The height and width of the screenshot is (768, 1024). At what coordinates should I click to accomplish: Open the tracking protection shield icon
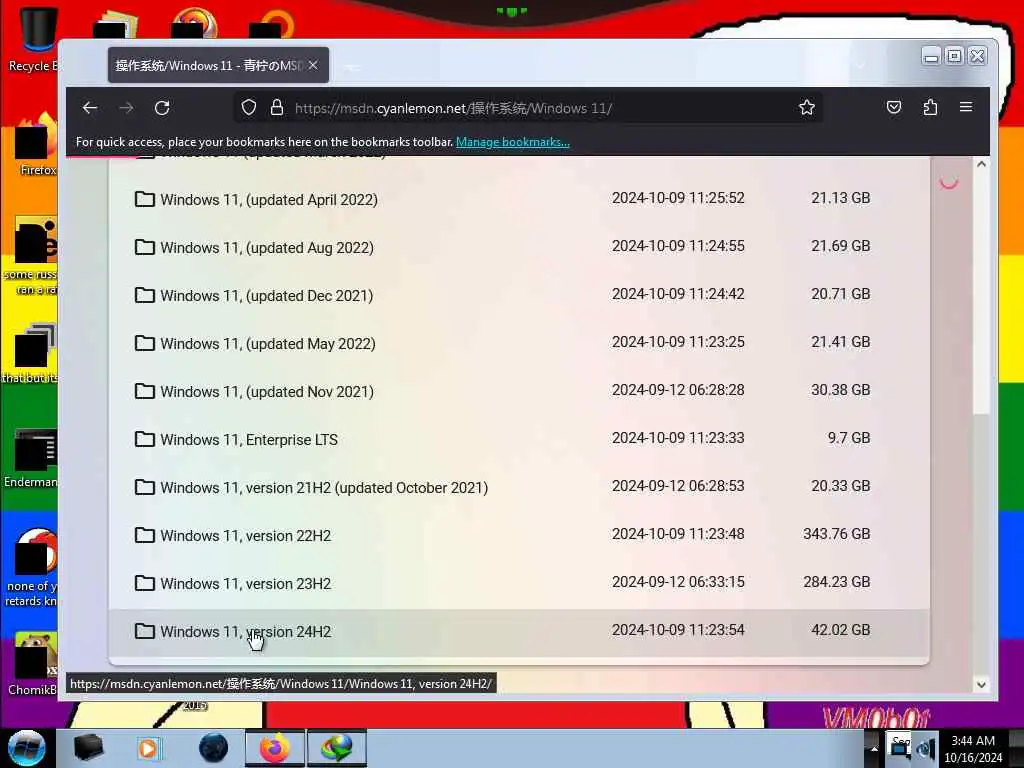(249, 107)
